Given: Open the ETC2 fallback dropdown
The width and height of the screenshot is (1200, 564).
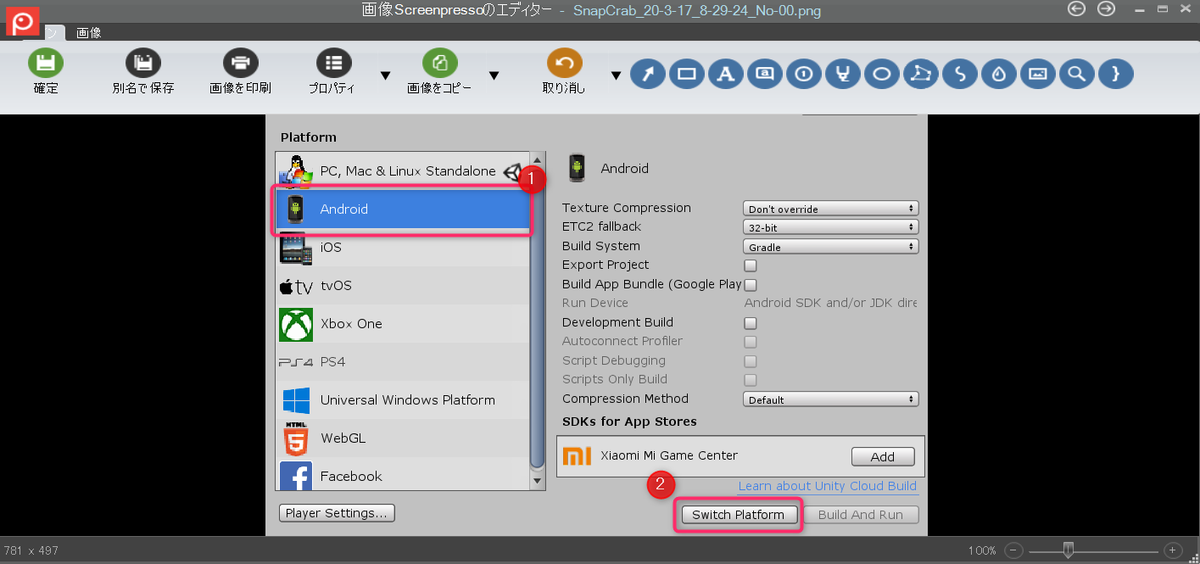Looking at the screenshot, I should [x=830, y=227].
